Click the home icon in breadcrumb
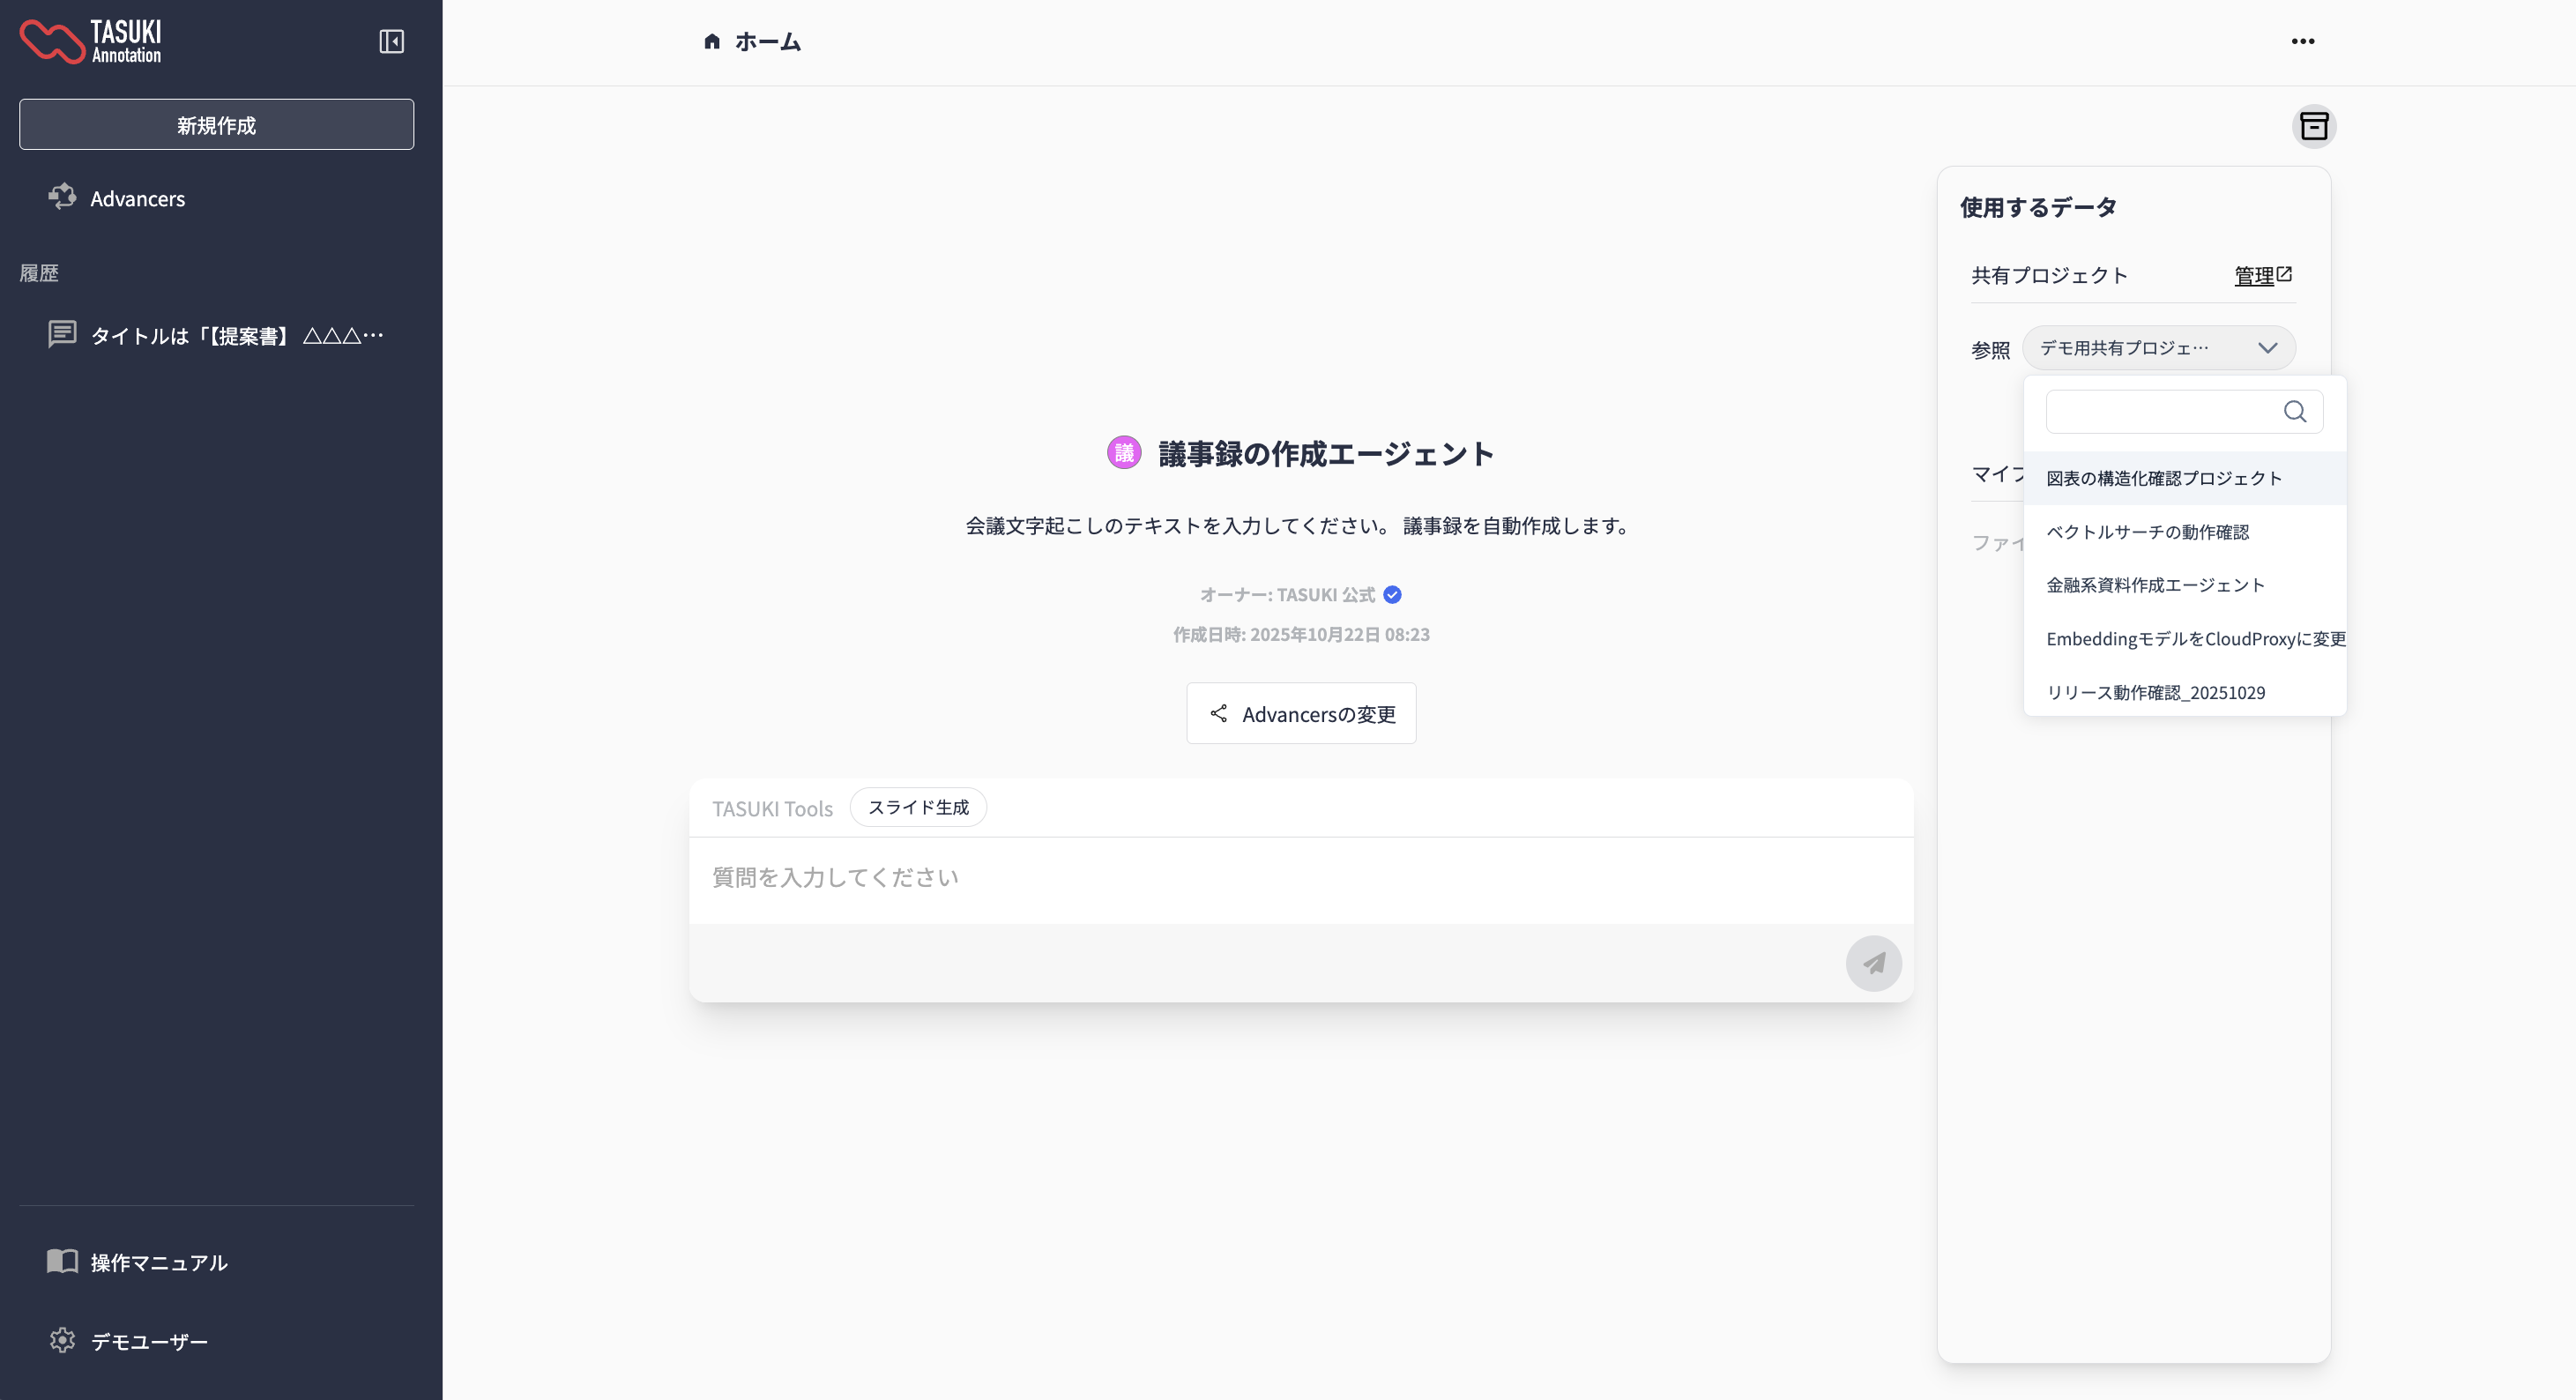 [712, 41]
